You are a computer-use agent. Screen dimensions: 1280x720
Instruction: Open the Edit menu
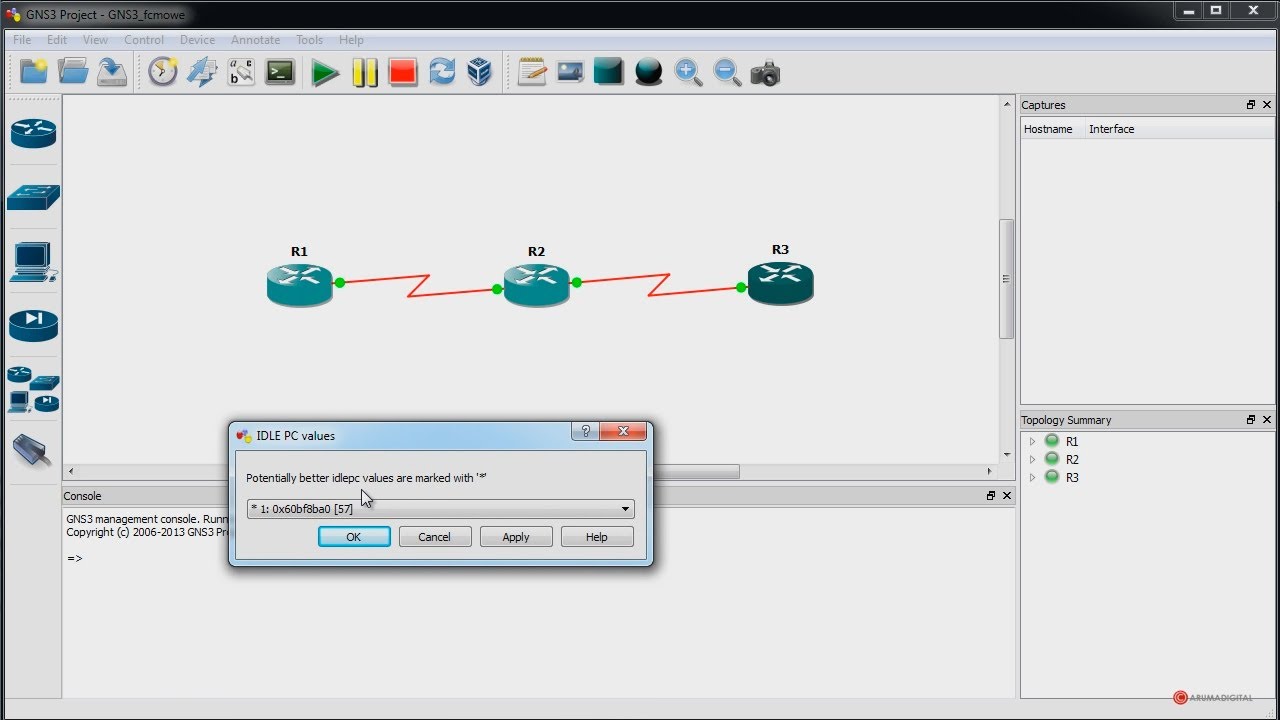click(x=57, y=40)
